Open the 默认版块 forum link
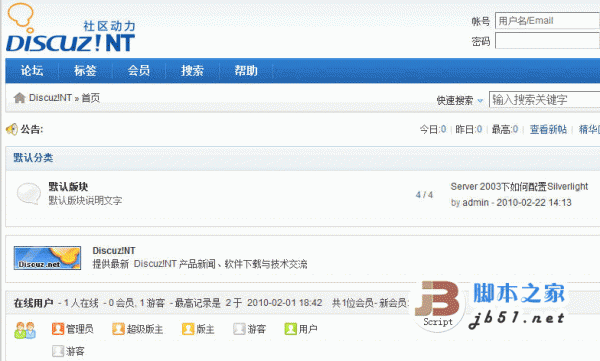This screenshot has height=361, width=600. [x=68, y=187]
